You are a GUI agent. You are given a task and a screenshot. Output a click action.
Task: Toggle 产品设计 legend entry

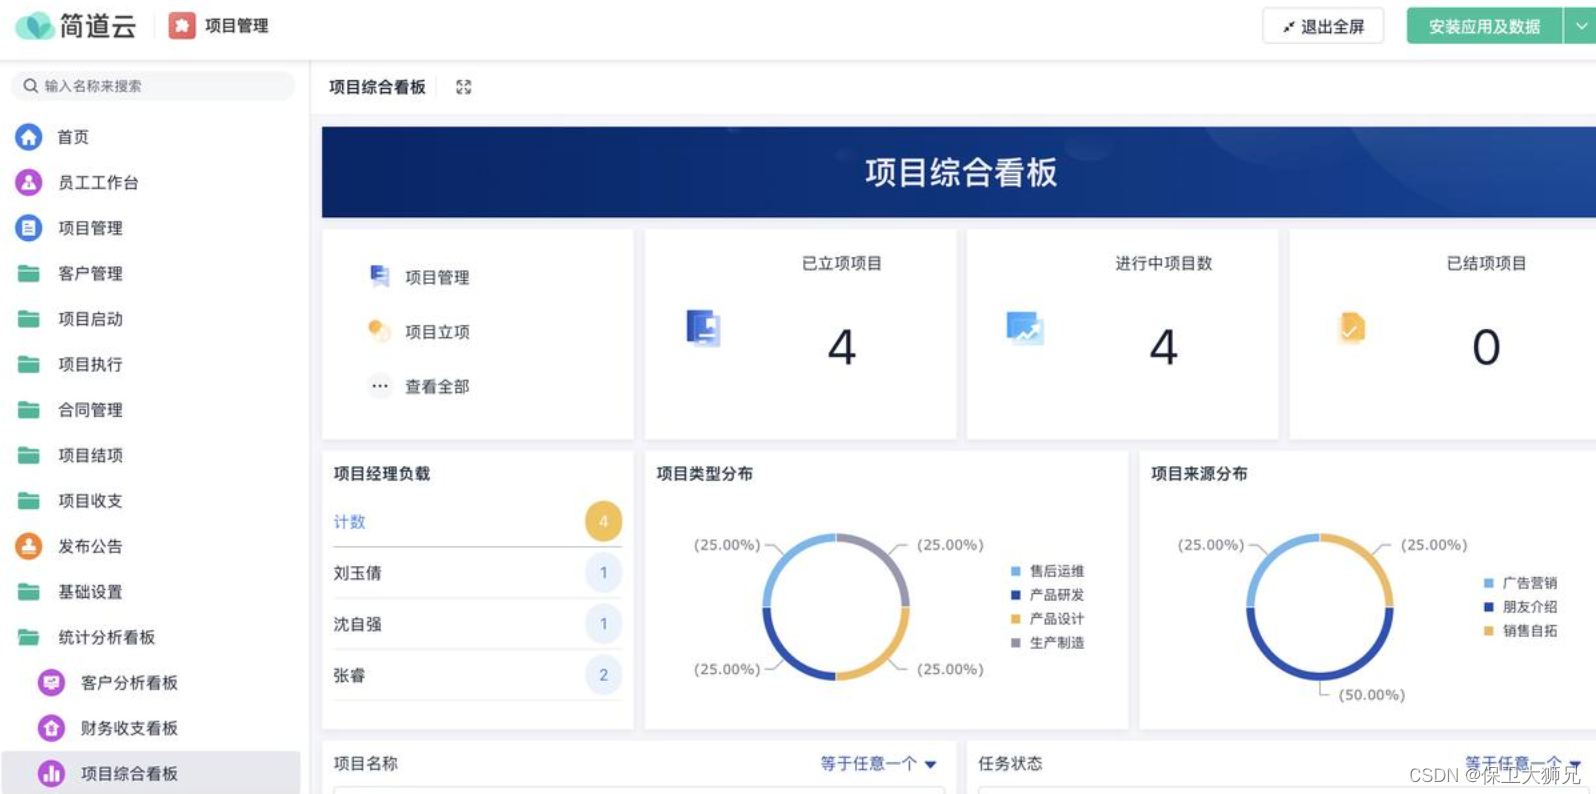[1047, 619]
